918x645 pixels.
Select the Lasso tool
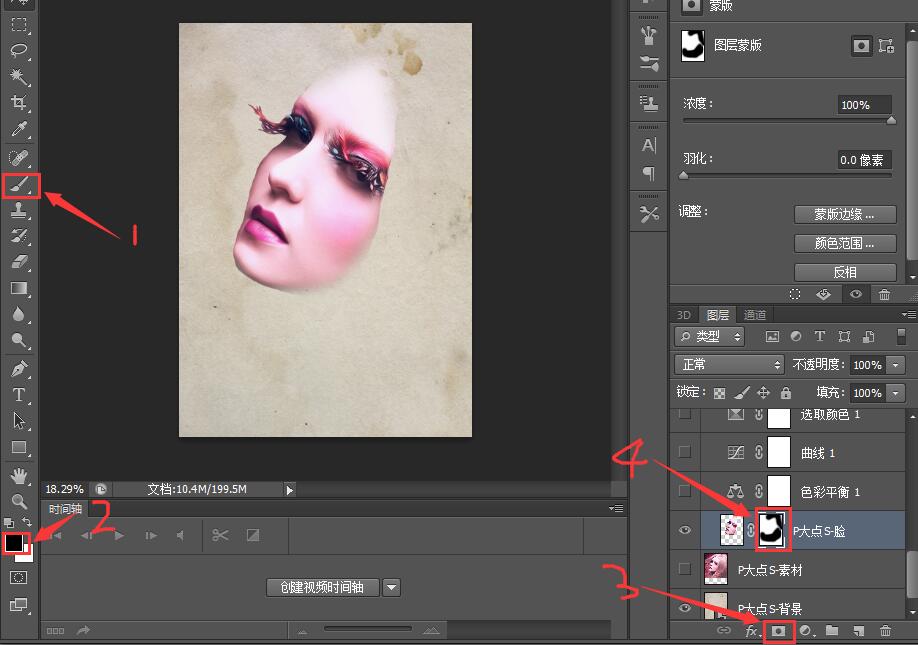(19, 51)
